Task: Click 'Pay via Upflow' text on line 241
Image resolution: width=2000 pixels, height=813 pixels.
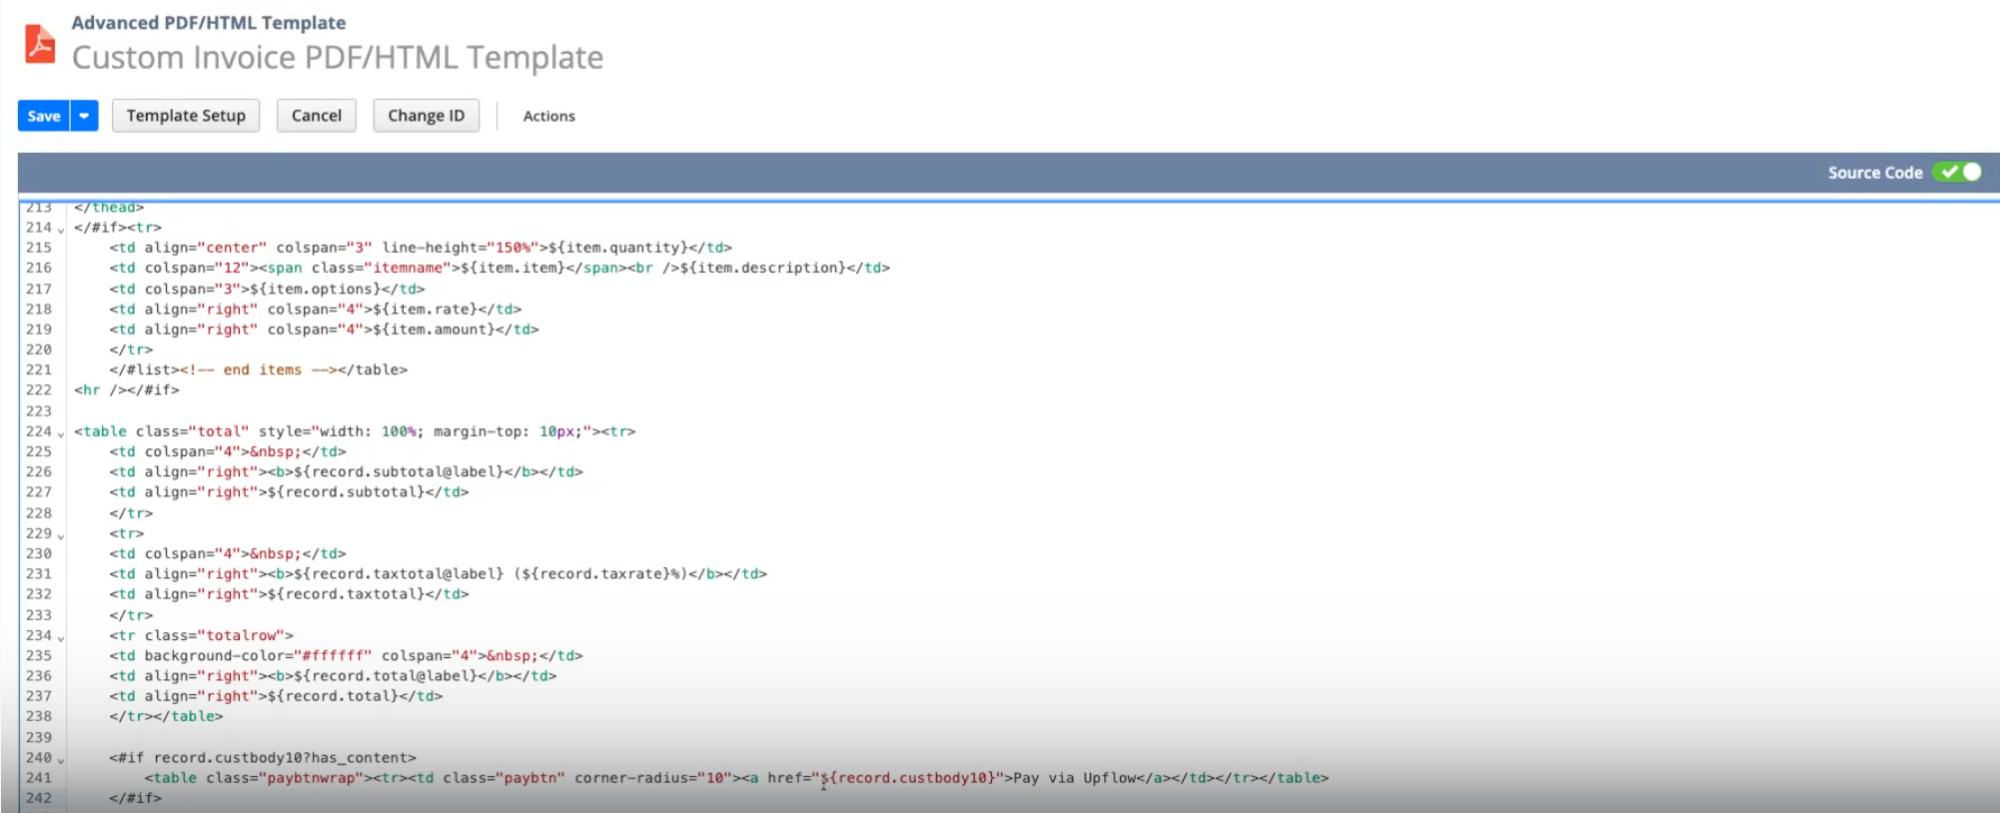Action: click(1074, 778)
